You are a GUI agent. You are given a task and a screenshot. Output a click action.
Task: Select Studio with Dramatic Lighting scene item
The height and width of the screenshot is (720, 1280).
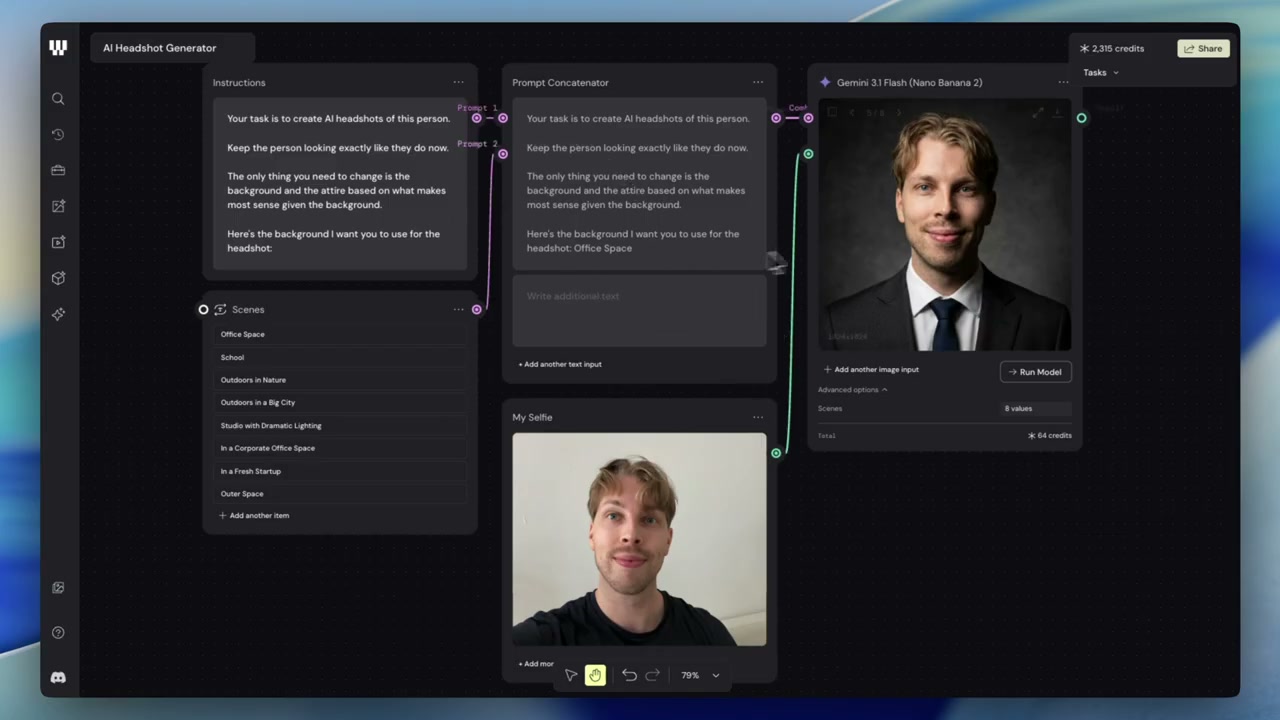(x=340, y=425)
